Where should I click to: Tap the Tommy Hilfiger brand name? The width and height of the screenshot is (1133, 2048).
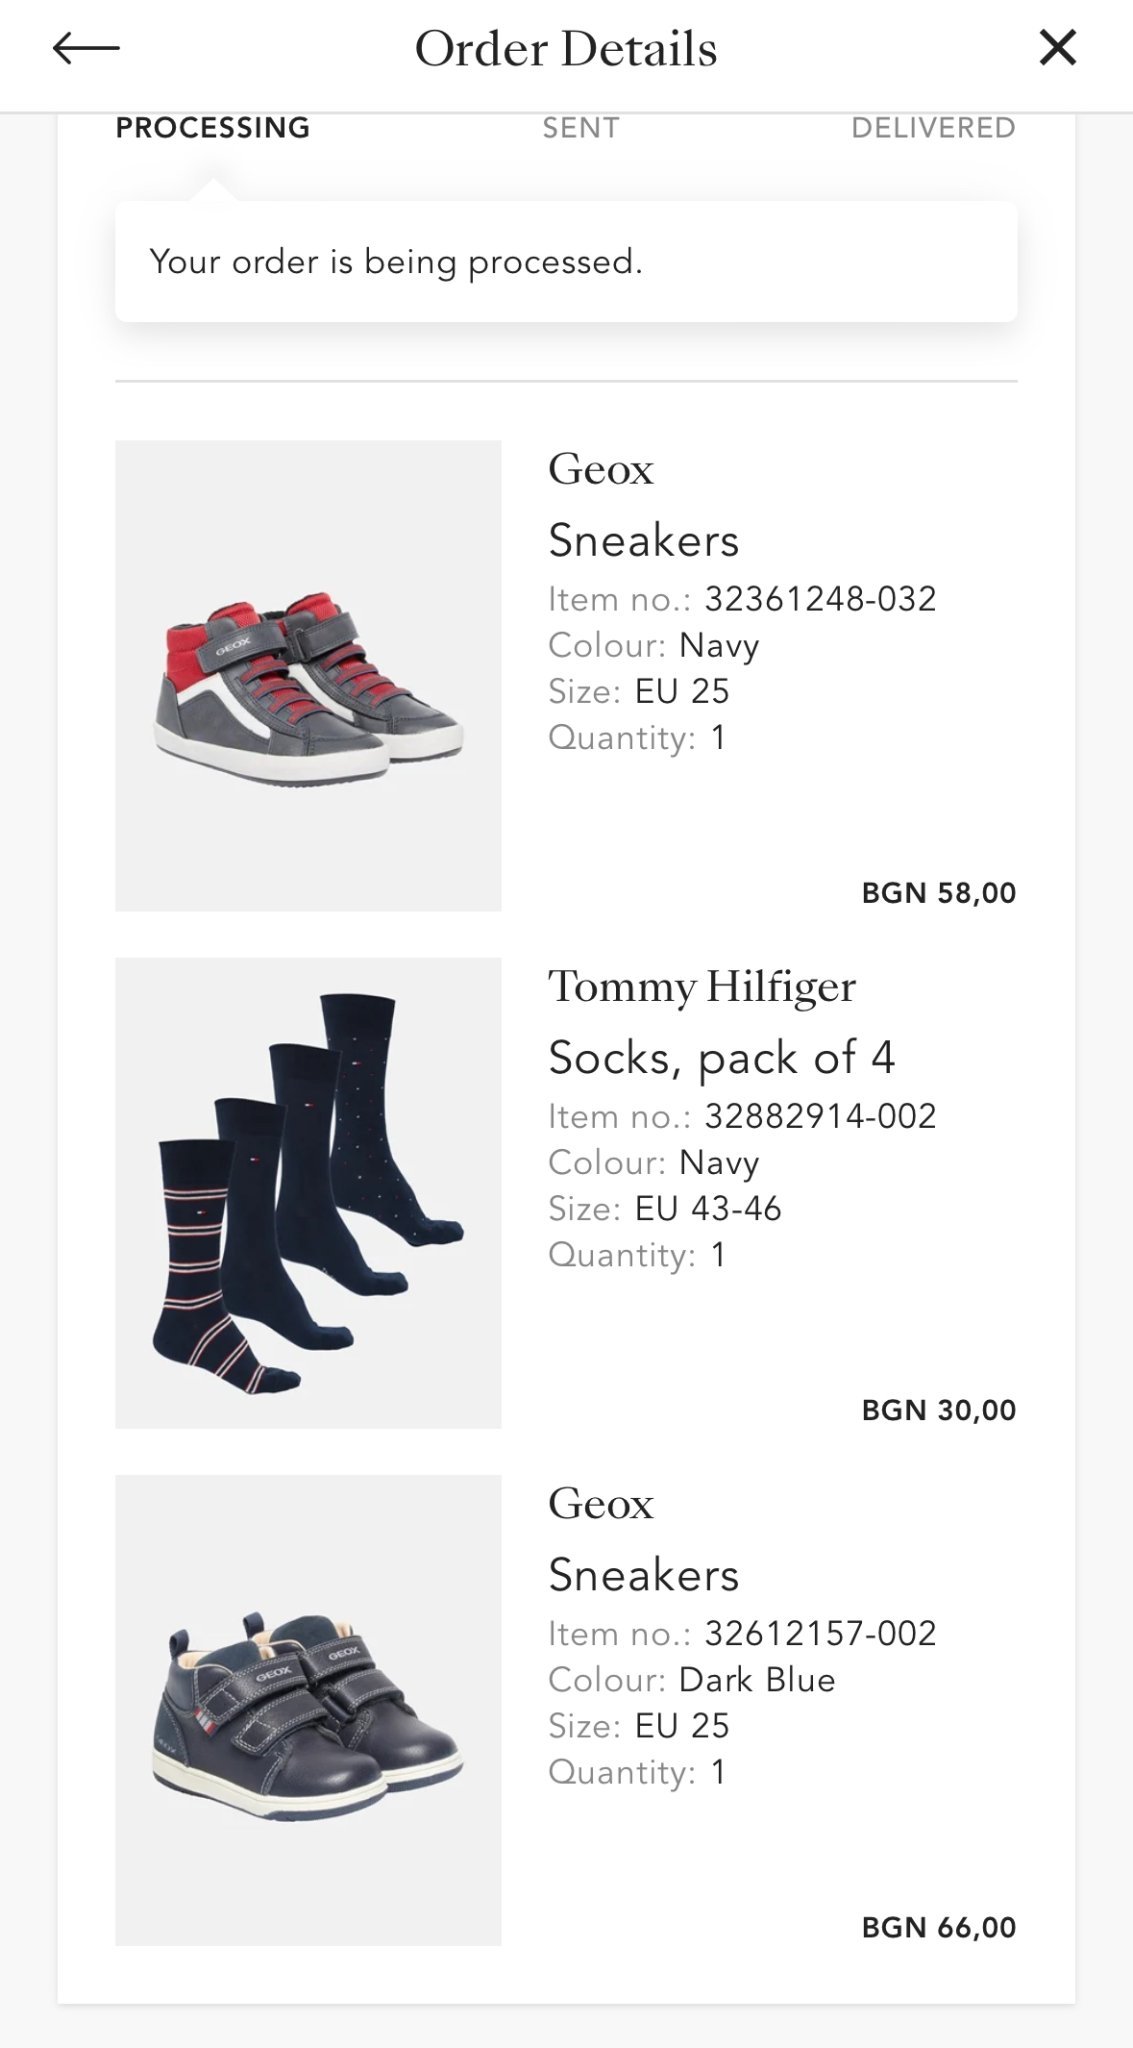pos(702,987)
